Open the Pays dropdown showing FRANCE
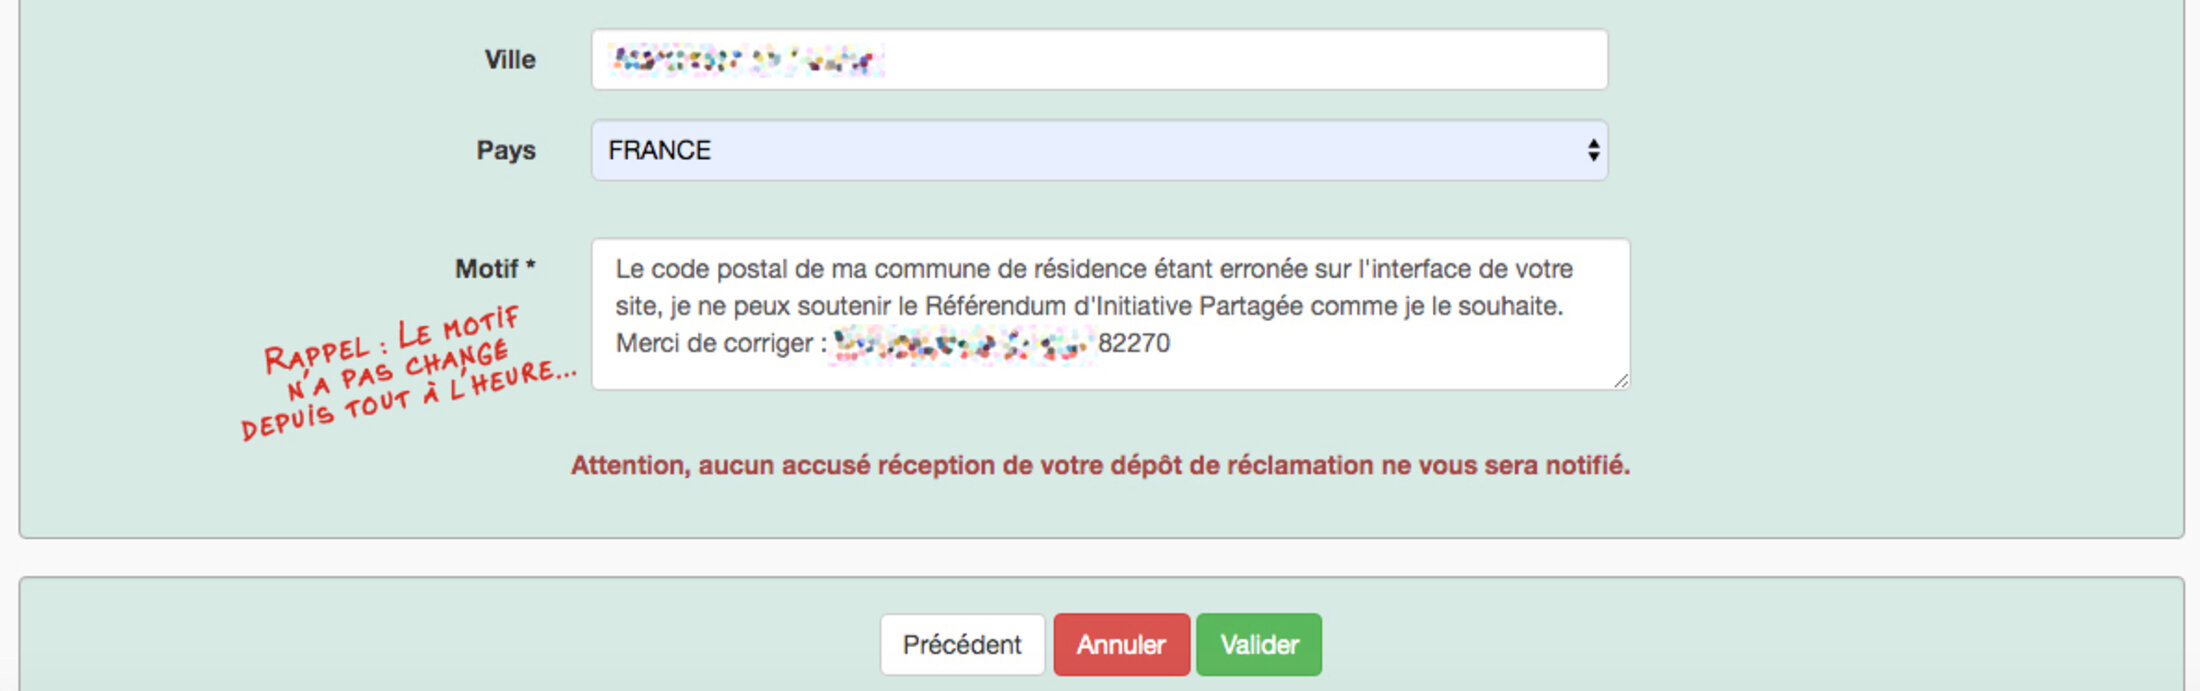Screen dimensions: 2200x691 [1098, 150]
